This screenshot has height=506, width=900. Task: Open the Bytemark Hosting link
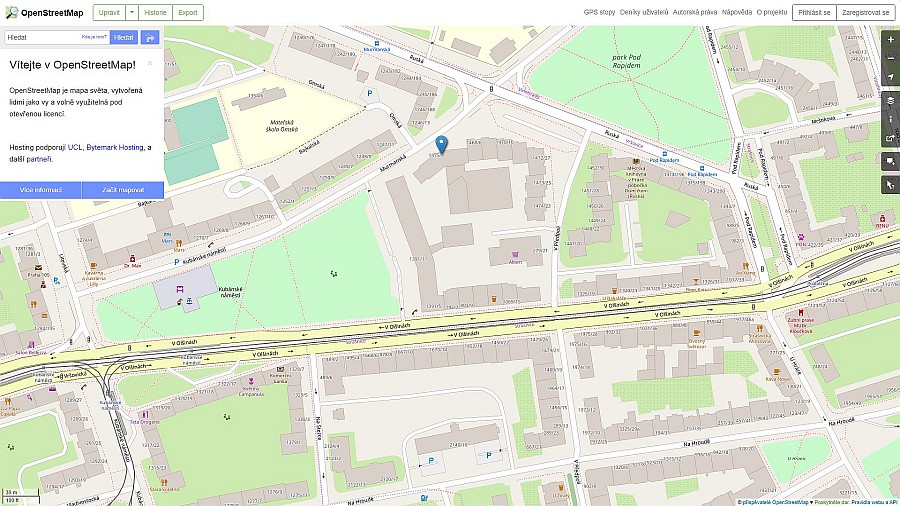(115, 147)
